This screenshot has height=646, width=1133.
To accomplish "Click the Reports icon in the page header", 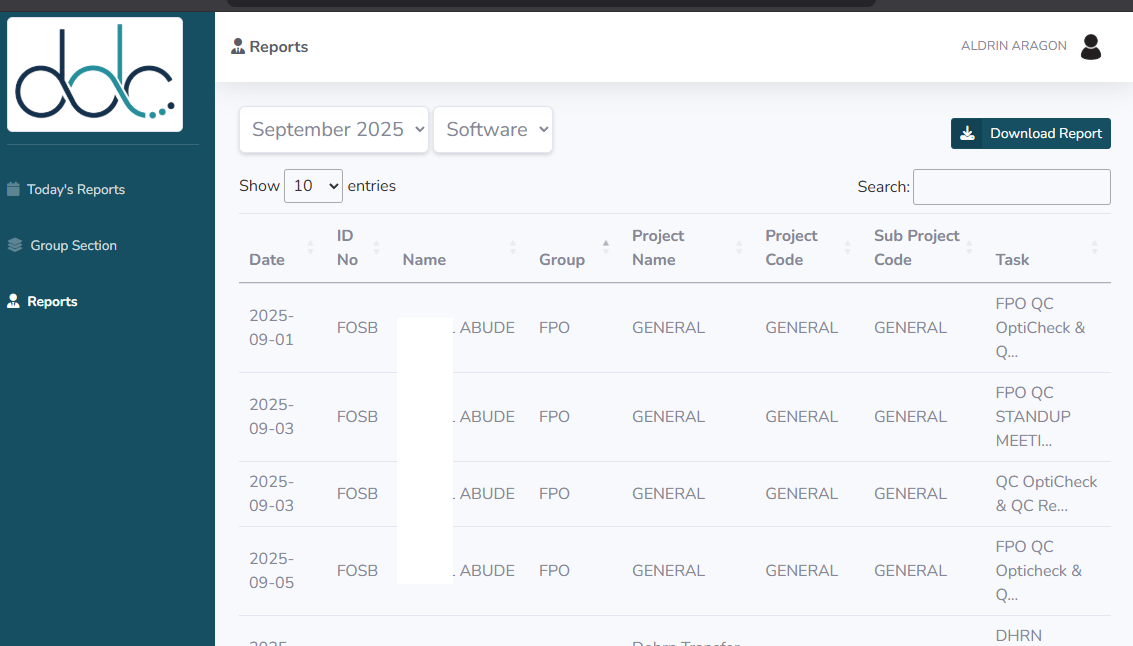I will (x=238, y=45).
